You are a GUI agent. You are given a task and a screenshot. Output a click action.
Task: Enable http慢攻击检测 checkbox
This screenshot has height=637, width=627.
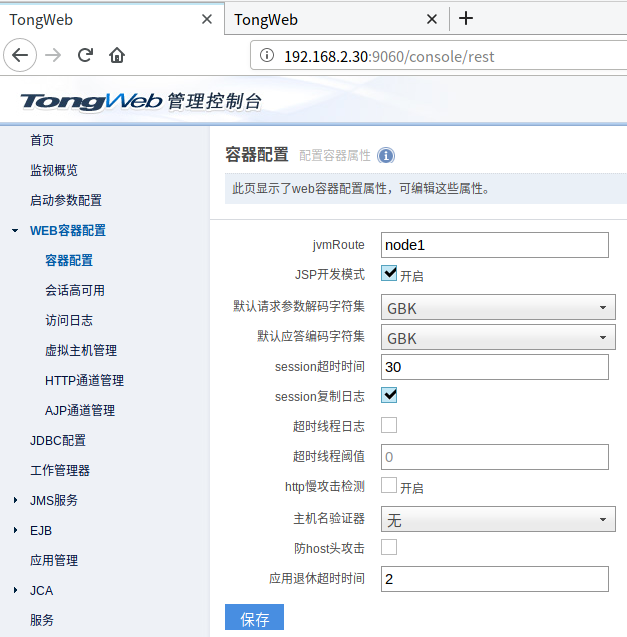pyautogui.click(x=389, y=485)
